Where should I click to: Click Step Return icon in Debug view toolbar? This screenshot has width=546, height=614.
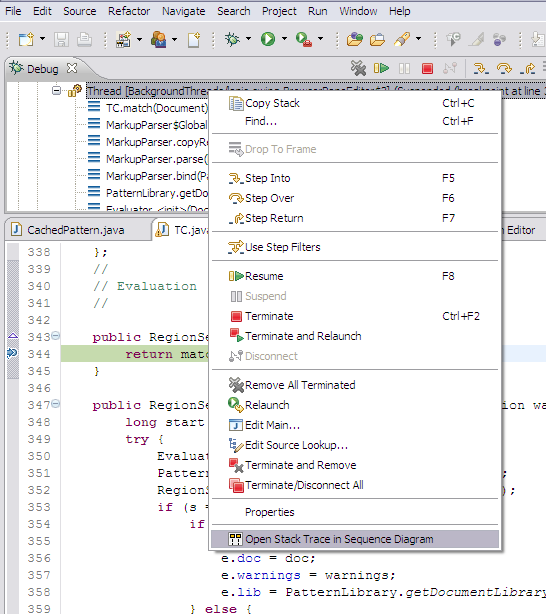528,69
